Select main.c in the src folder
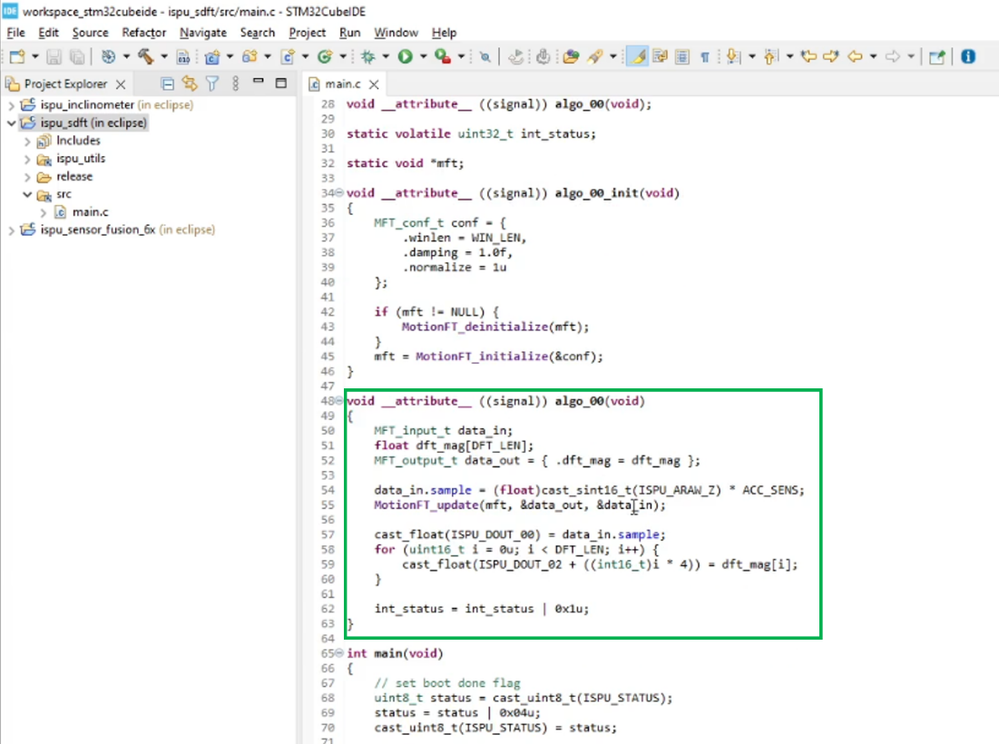 (x=90, y=212)
